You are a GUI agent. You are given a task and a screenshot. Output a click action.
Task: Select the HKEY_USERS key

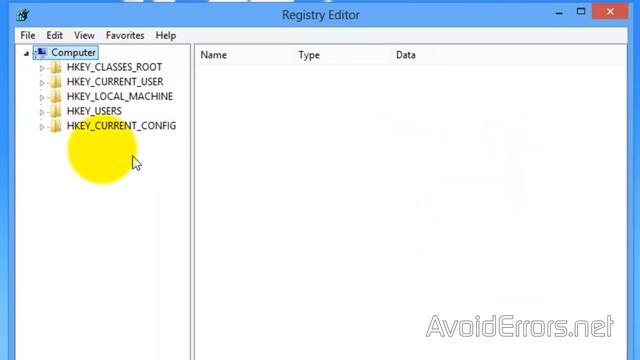pyautogui.click(x=94, y=111)
